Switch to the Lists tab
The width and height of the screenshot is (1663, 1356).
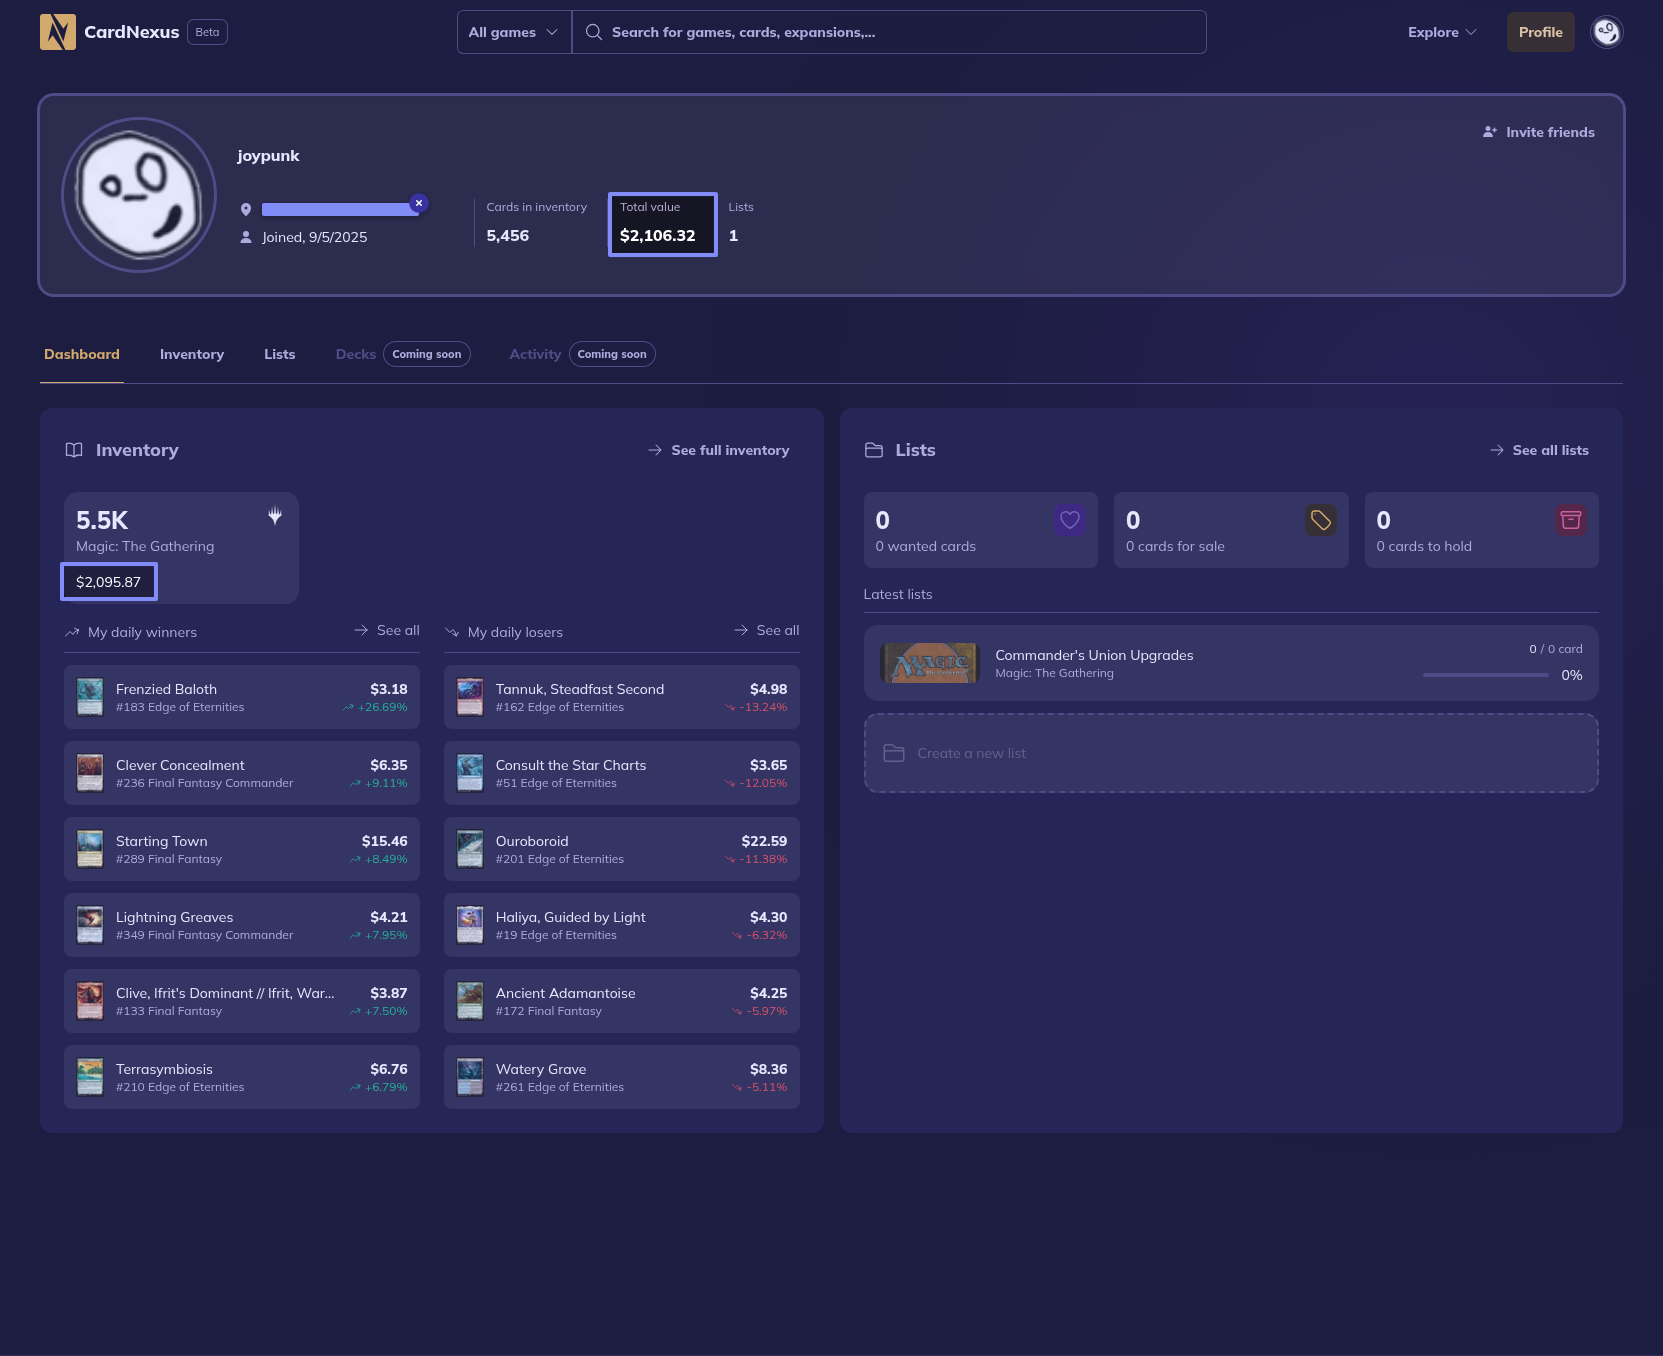[x=279, y=354]
